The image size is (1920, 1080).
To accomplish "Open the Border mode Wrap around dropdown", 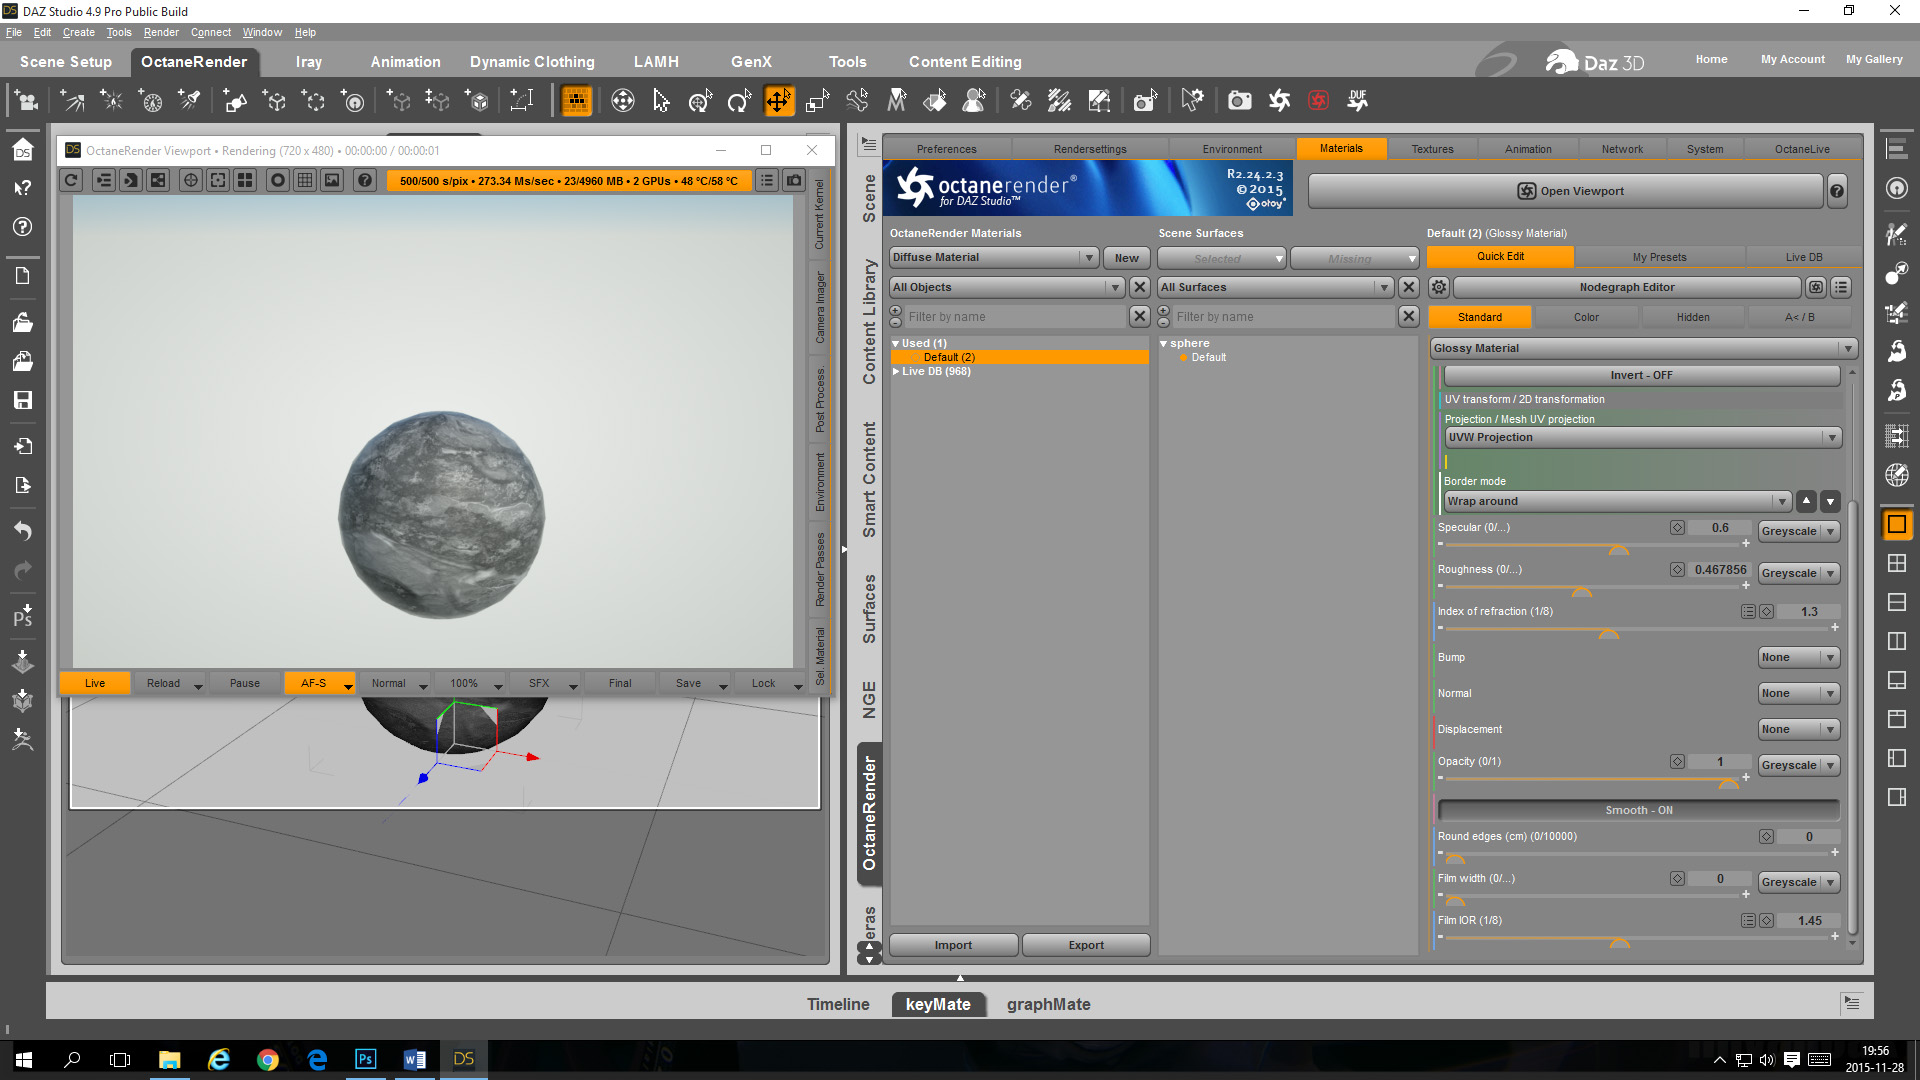I will (x=1617, y=501).
